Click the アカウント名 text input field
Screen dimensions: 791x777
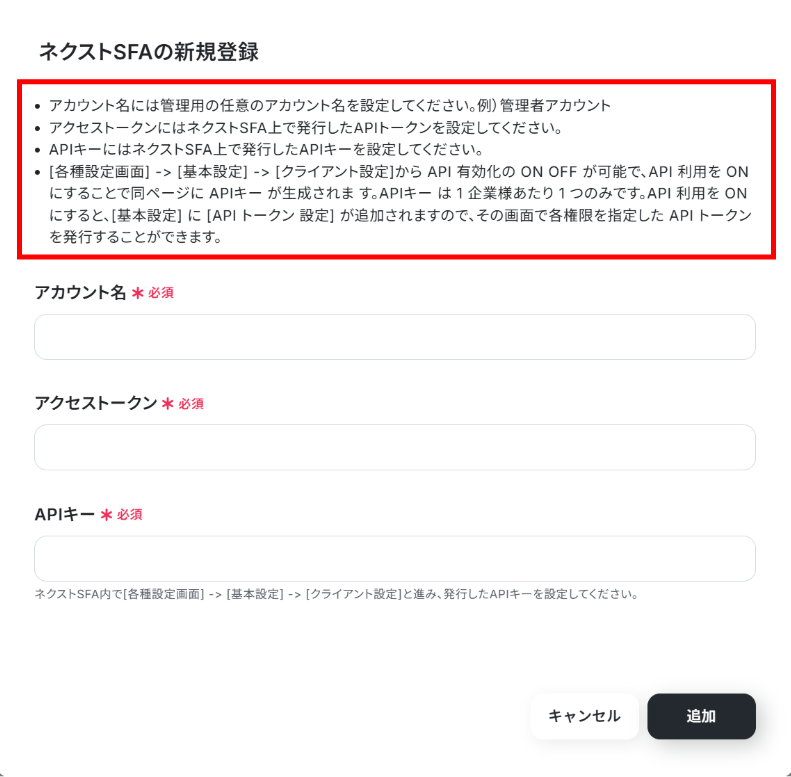point(394,337)
